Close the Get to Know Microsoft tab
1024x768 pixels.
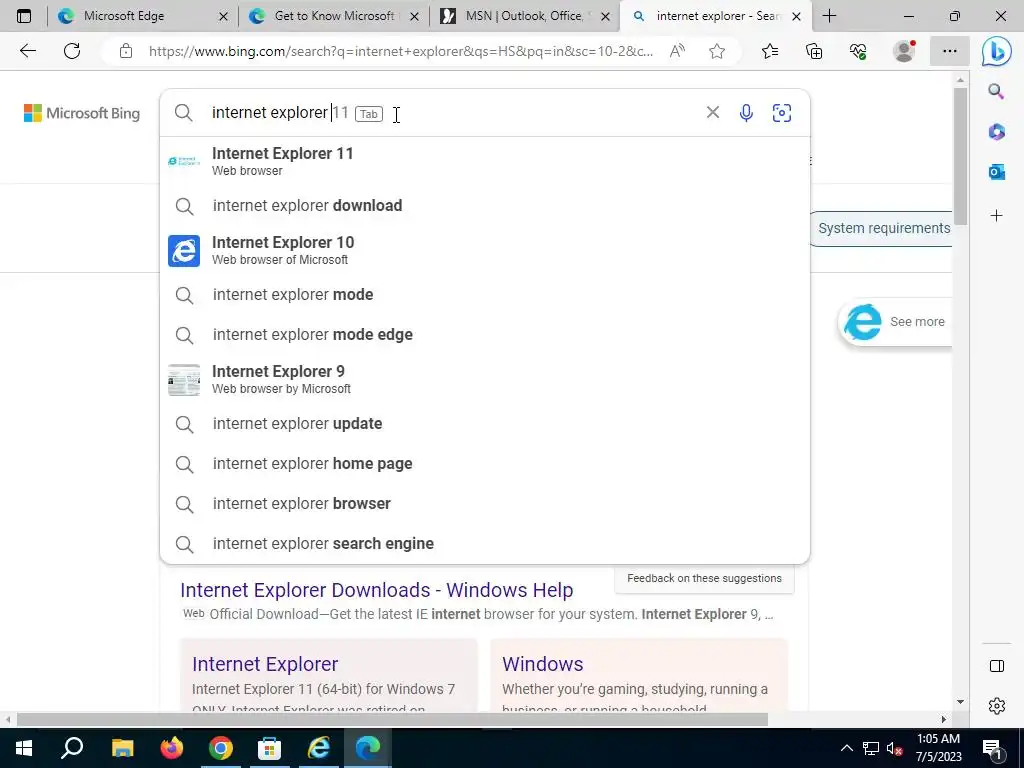tap(414, 16)
